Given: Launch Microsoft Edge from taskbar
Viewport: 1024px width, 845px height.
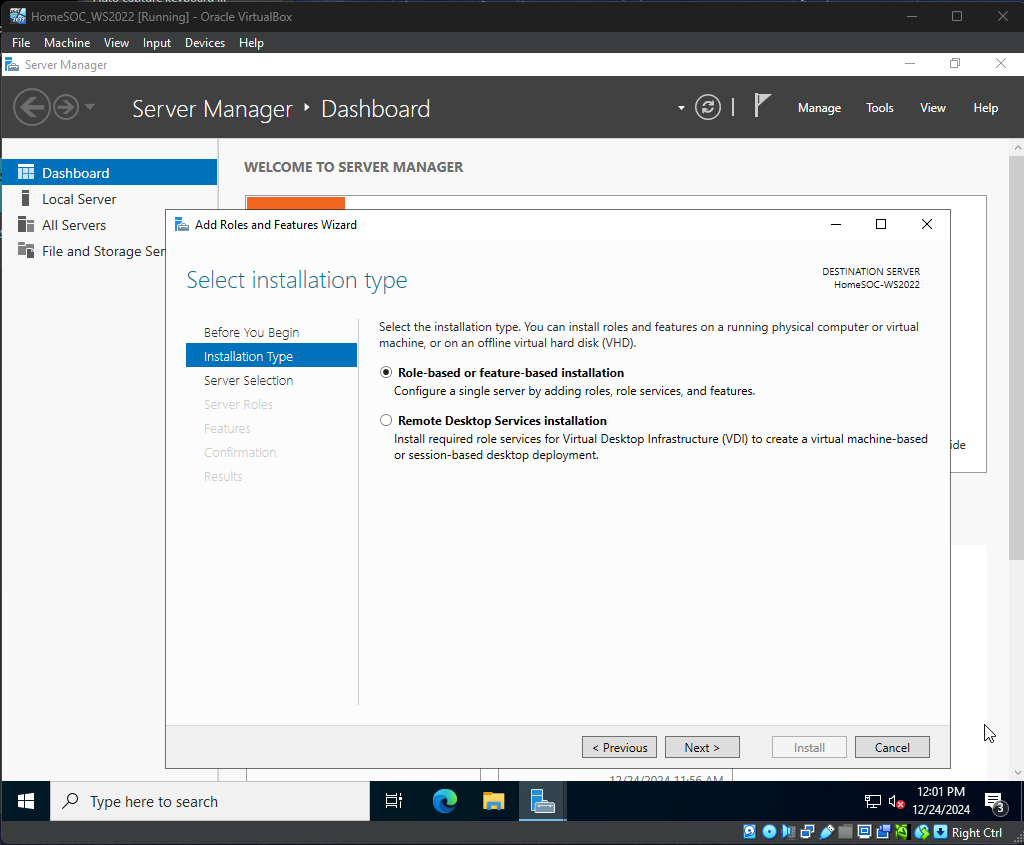Looking at the screenshot, I should [x=445, y=801].
